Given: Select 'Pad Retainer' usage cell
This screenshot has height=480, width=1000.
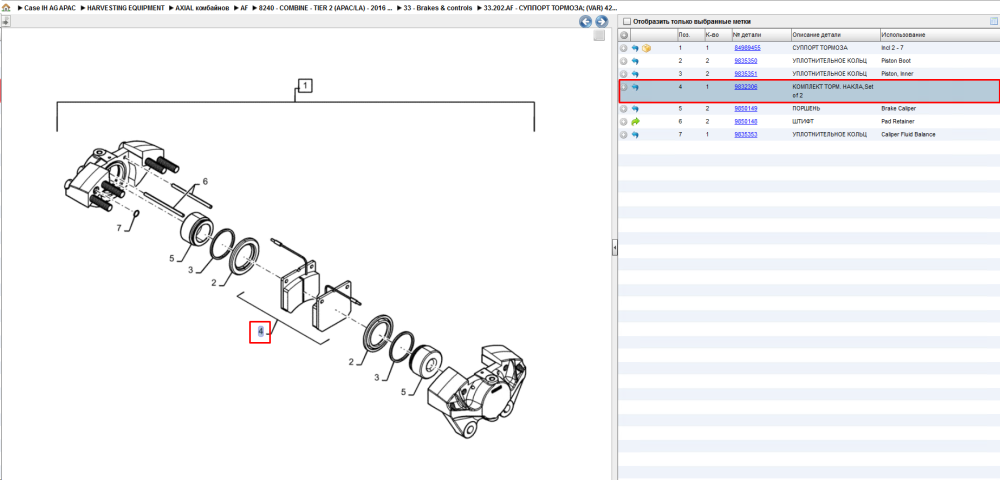Looking at the screenshot, I should click(x=898, y=122).
